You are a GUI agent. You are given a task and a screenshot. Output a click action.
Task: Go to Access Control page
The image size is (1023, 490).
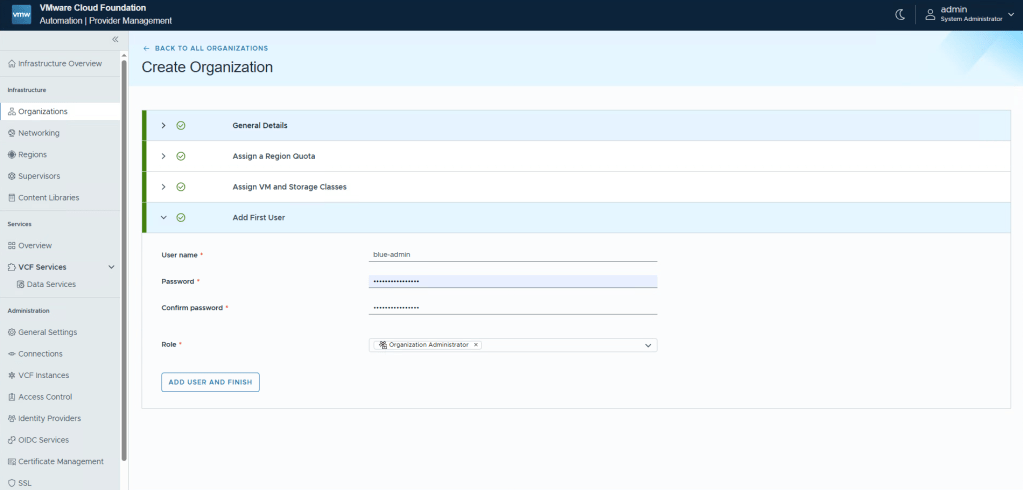45,397
